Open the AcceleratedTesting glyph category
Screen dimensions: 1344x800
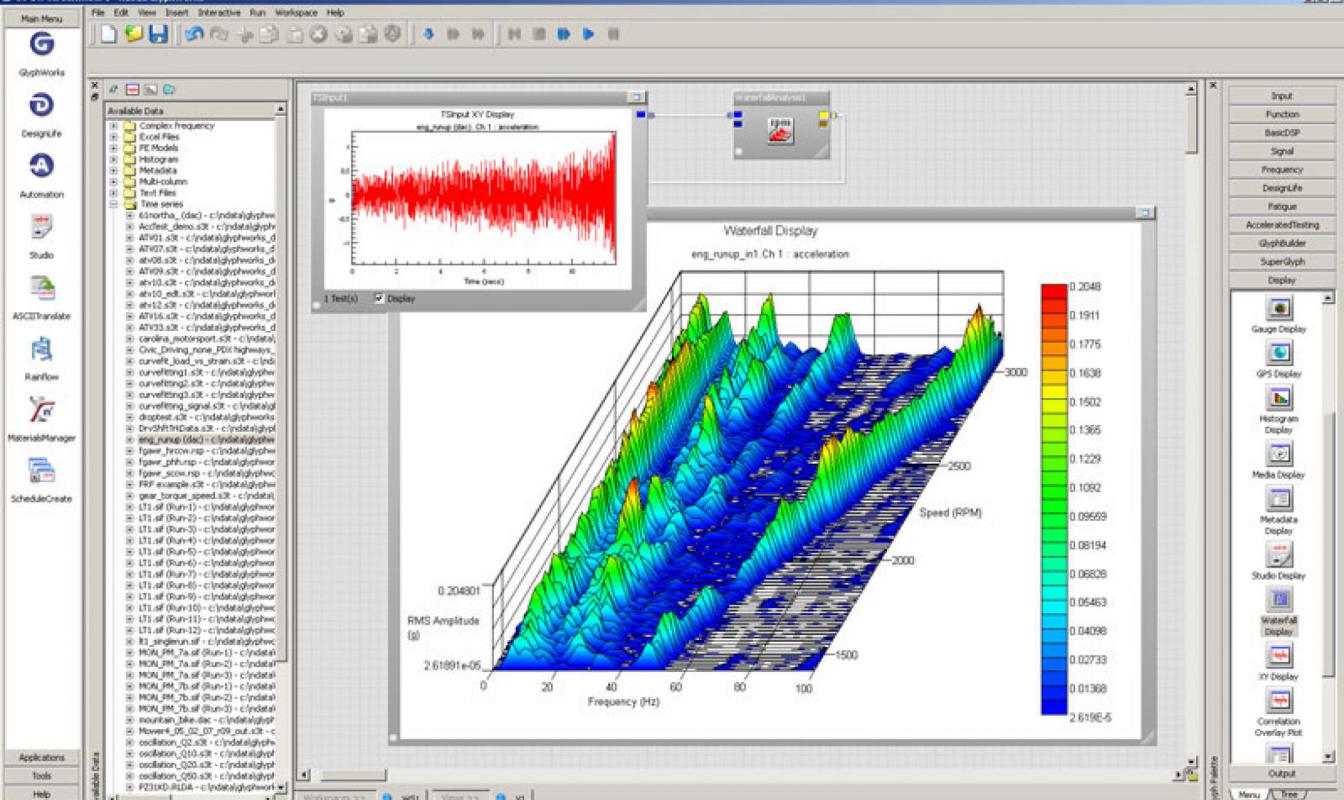(1282, 225)
